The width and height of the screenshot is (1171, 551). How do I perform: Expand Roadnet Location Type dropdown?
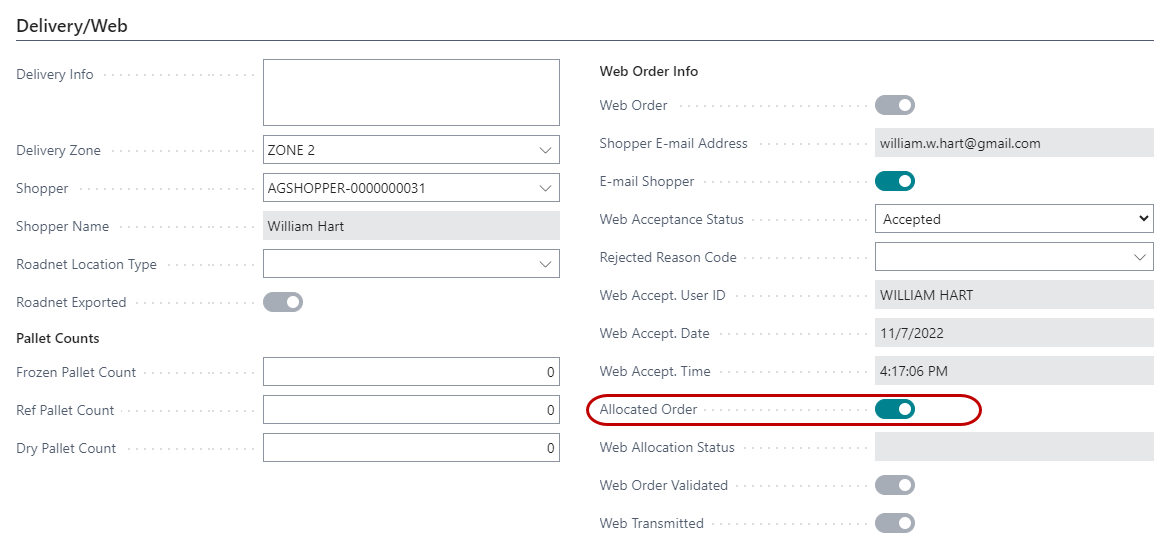click(x=545, y=264)
